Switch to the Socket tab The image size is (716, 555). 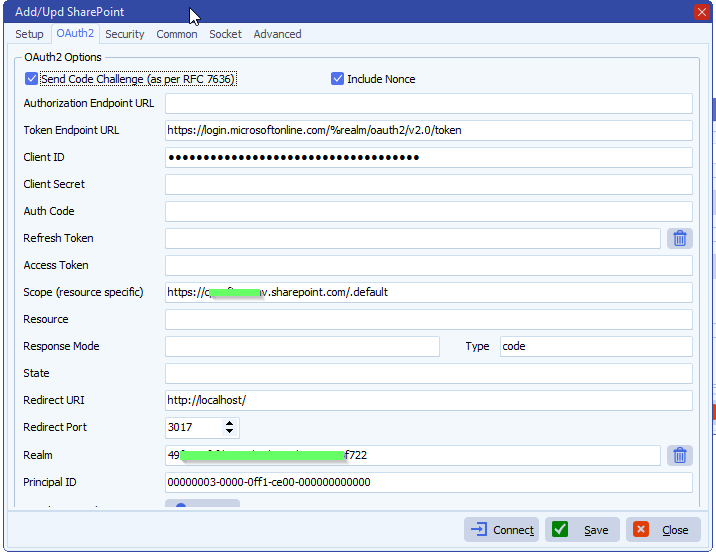pos(225,34)
